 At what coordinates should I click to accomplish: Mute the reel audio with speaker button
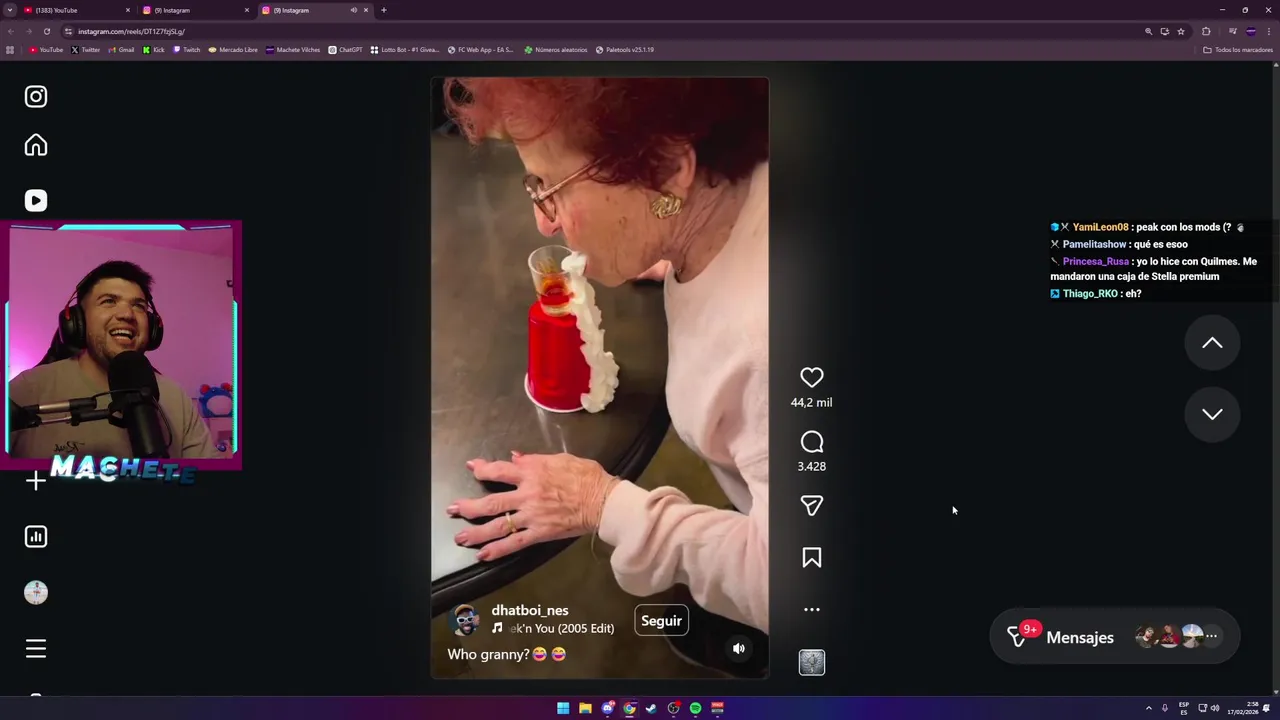click(x=739, y=648)
